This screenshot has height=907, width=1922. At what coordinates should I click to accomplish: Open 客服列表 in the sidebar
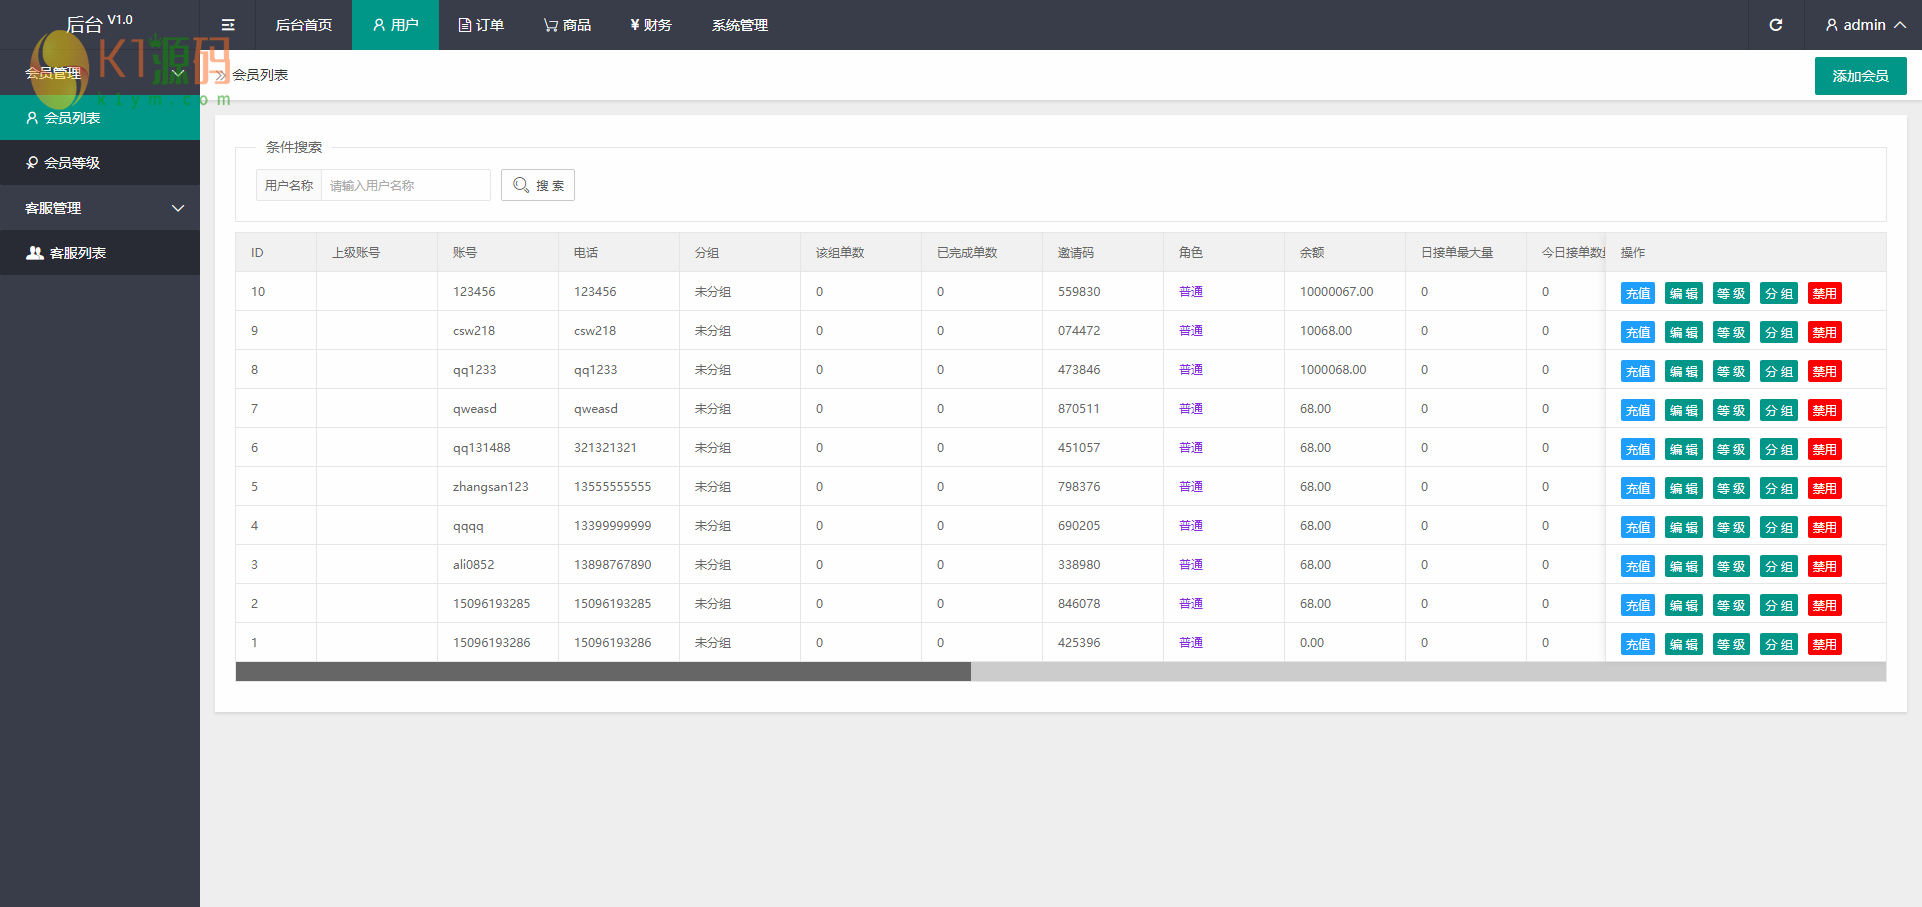tap(77, 253)
